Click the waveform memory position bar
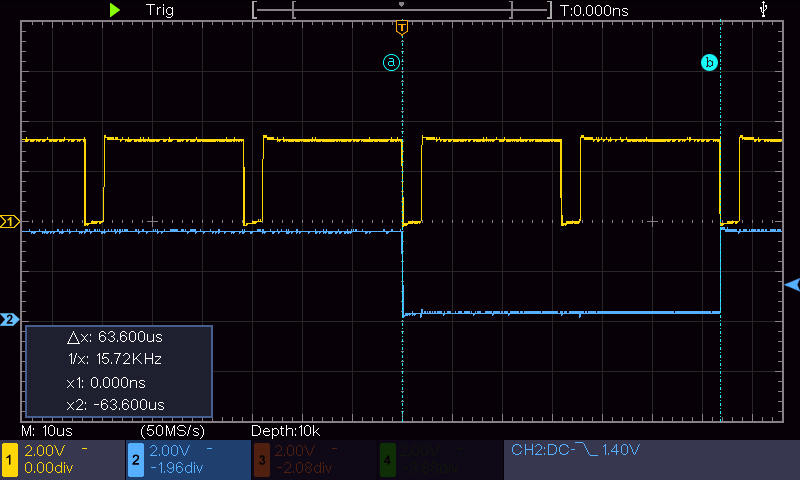 coord(402,10)
